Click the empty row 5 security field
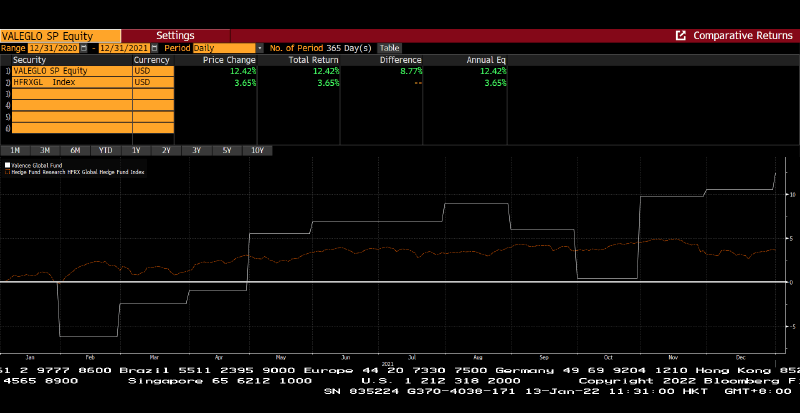 coord(72,116)
